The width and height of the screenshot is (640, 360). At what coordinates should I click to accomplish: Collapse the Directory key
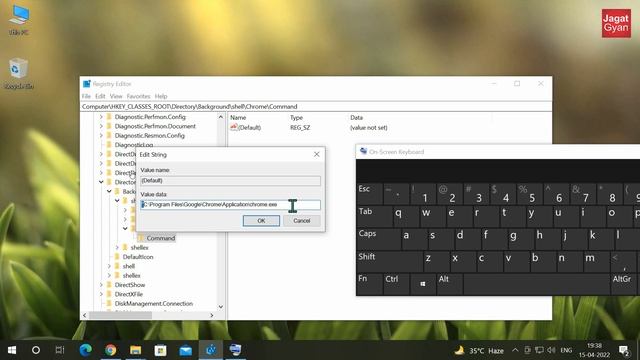pos(101,182)
